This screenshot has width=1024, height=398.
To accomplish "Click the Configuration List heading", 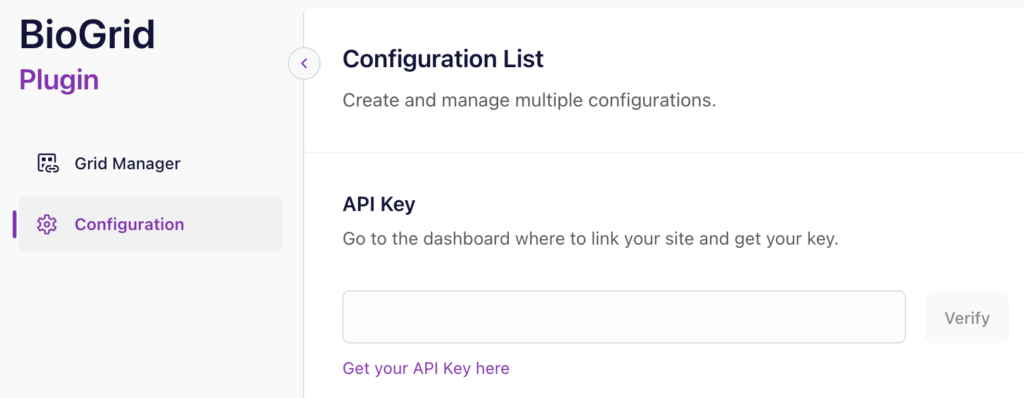I will pos(443,59).
